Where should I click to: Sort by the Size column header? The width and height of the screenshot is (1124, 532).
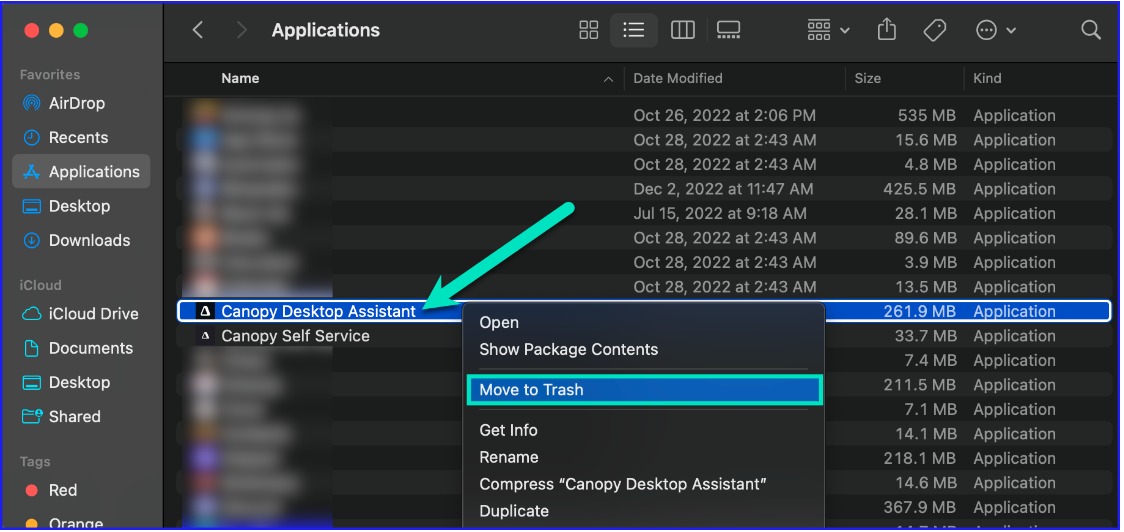pyautogui.click(x=867, y=79)
